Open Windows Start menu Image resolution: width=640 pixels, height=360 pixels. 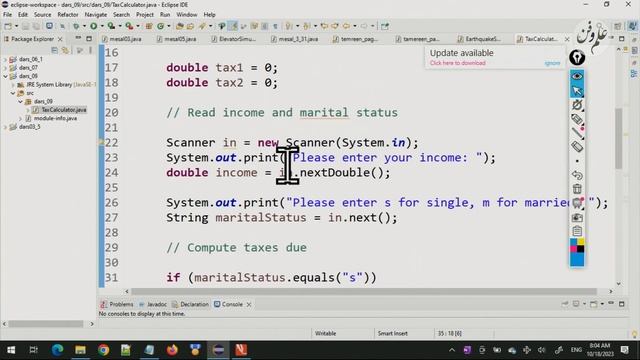(11, 350)
